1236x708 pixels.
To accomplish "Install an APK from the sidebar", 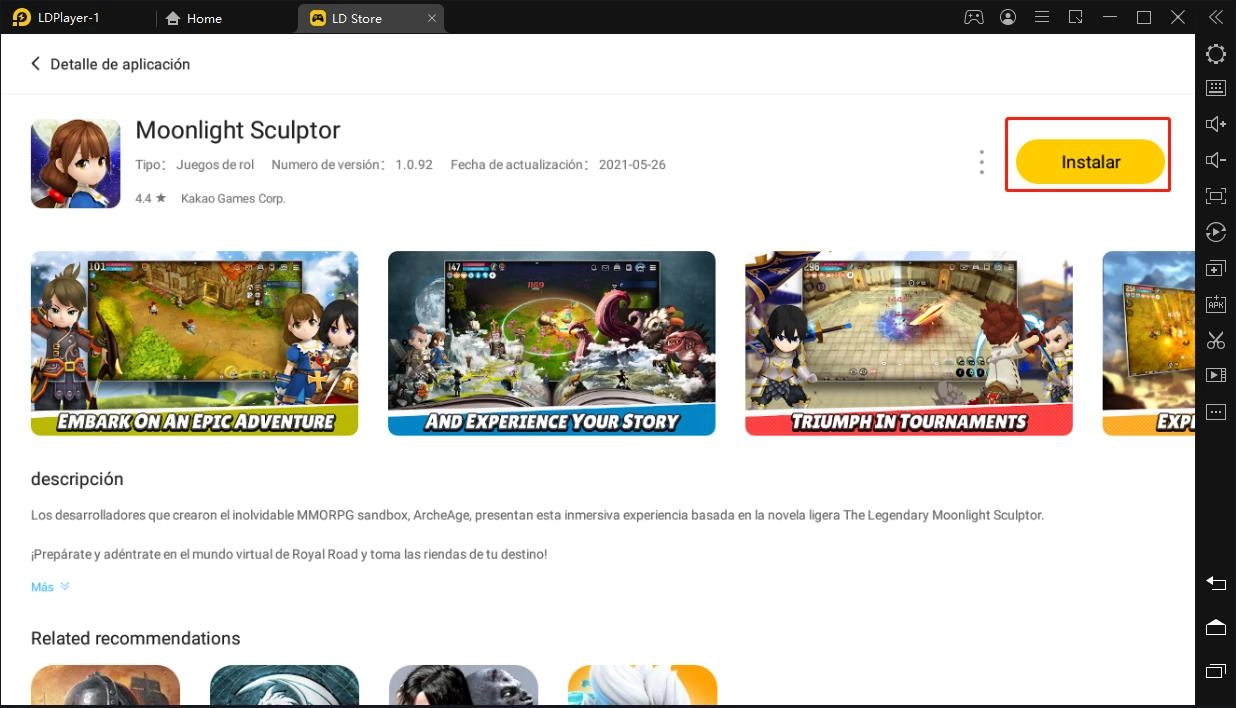I will click(1216, 304).
